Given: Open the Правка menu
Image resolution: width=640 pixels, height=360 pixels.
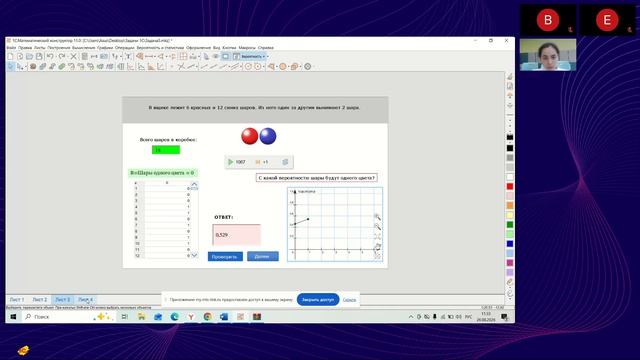Looking at the screenshot, I should point(25,48).
